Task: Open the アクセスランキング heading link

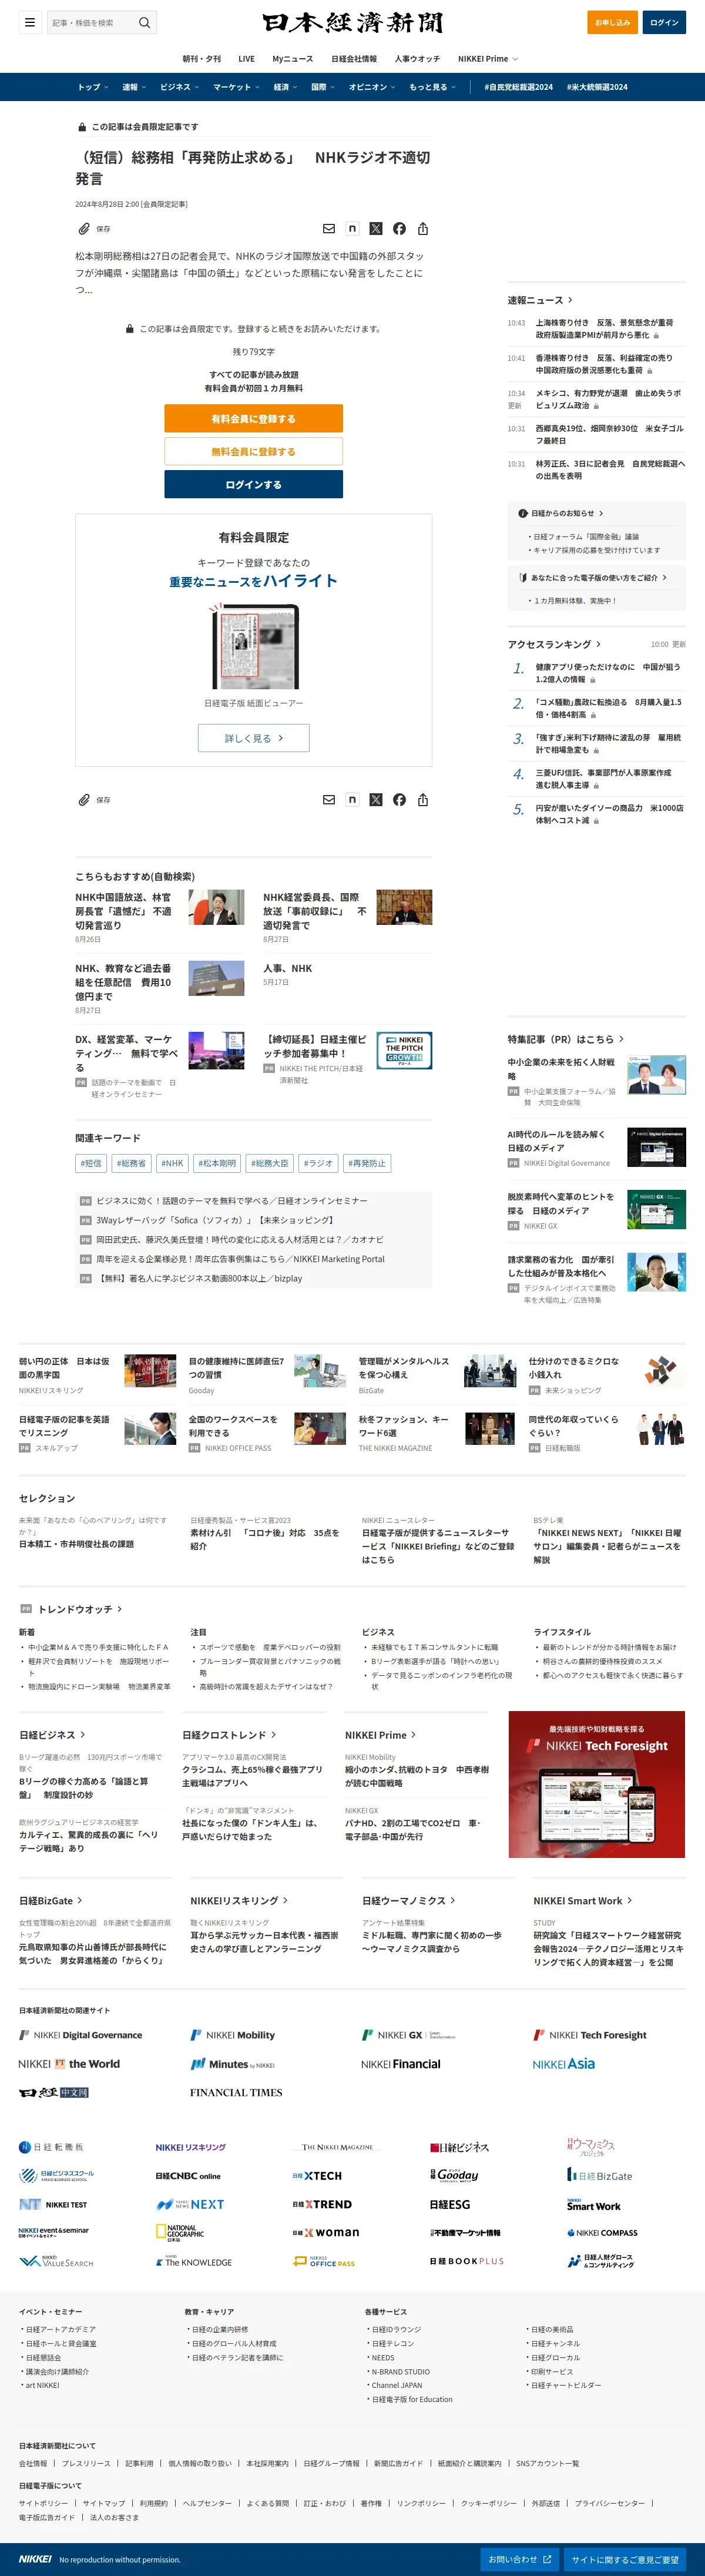Action: 554,645
